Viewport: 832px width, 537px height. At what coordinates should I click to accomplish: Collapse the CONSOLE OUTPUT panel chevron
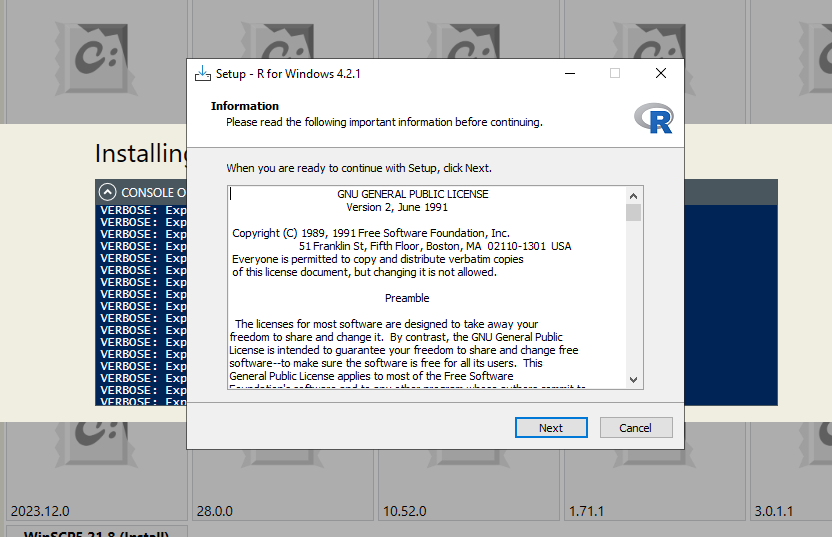(x=107, y=192)
